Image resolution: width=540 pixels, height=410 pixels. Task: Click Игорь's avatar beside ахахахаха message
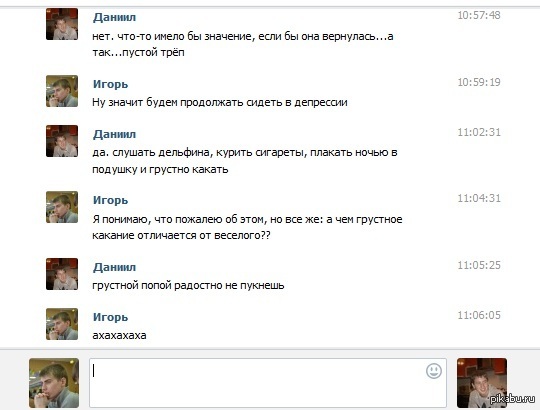[62, 324]
